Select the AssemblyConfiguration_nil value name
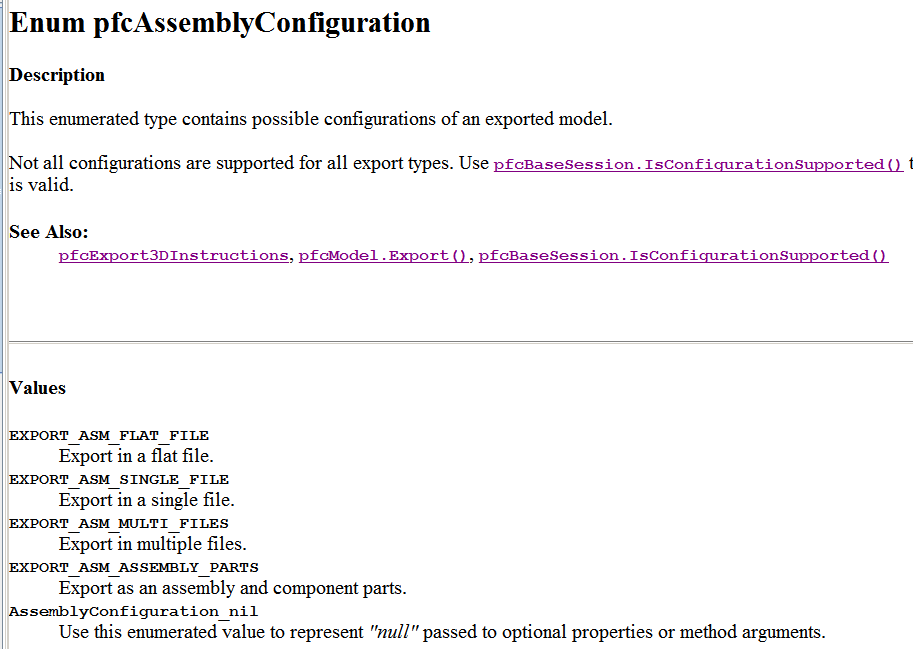 [133, 611]
